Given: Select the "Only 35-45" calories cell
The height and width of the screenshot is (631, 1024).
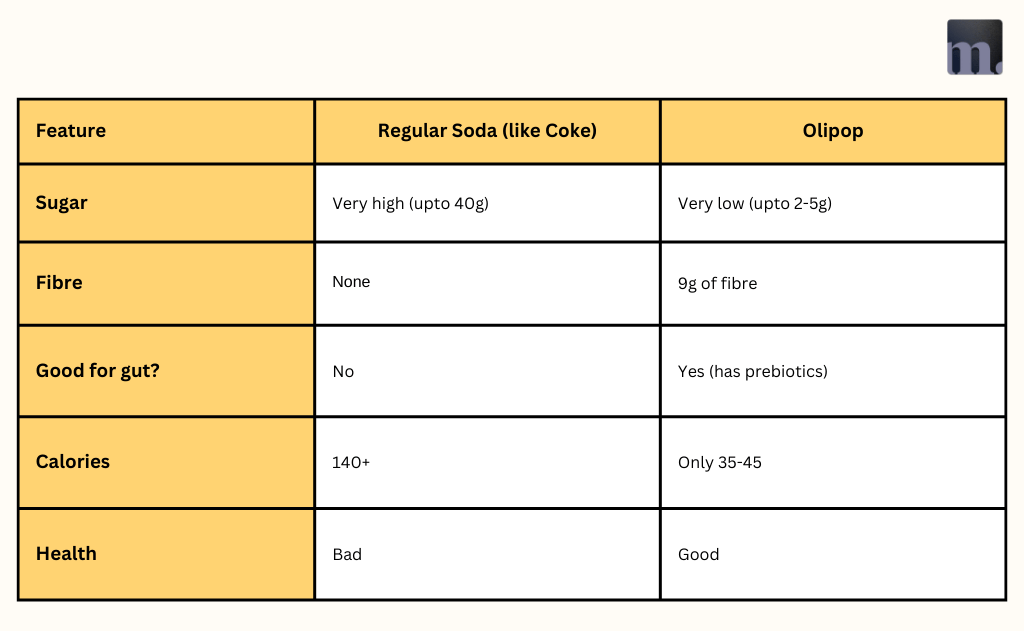Looking at the screenshot, I should click(719, 463).
